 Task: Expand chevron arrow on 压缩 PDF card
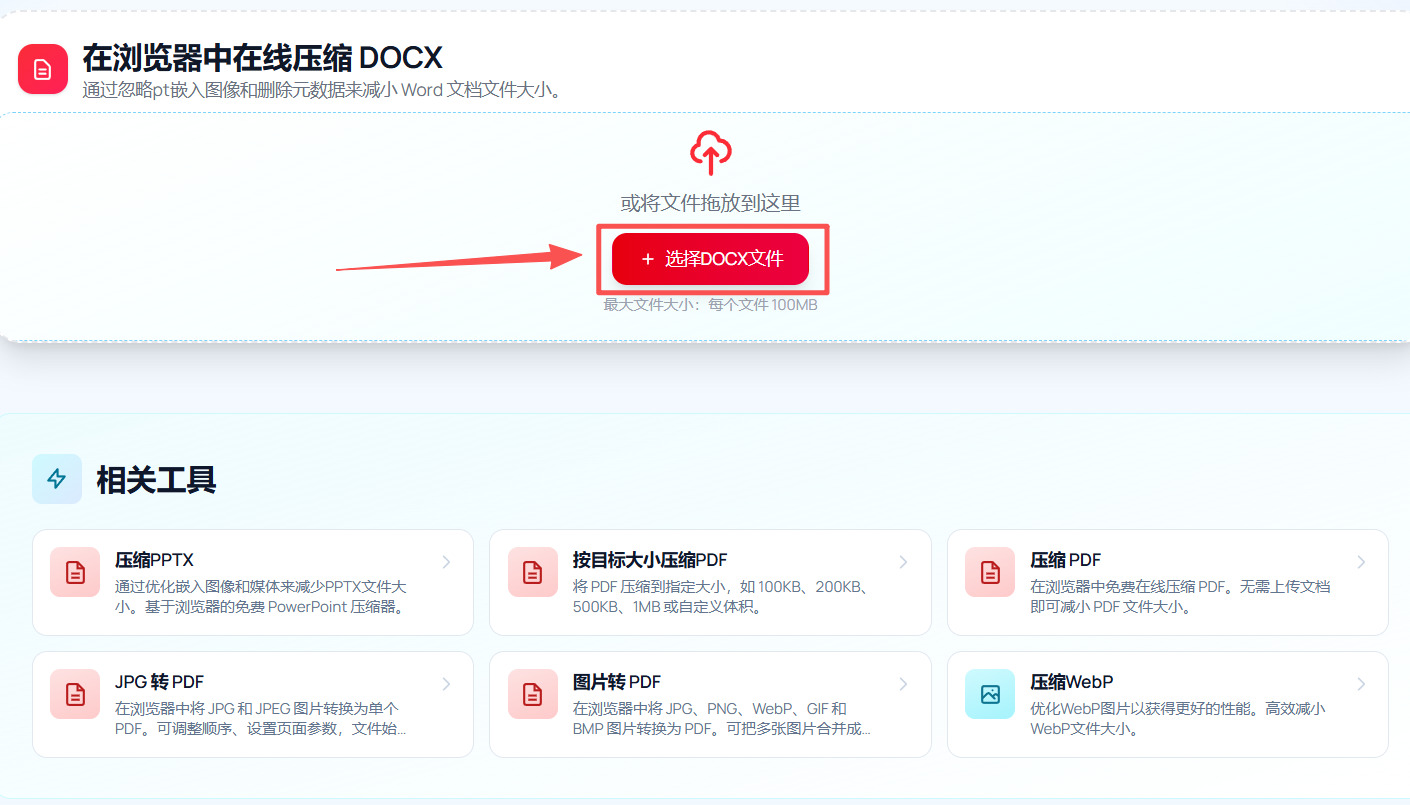pyautogui.click(x=1361, y=562)
